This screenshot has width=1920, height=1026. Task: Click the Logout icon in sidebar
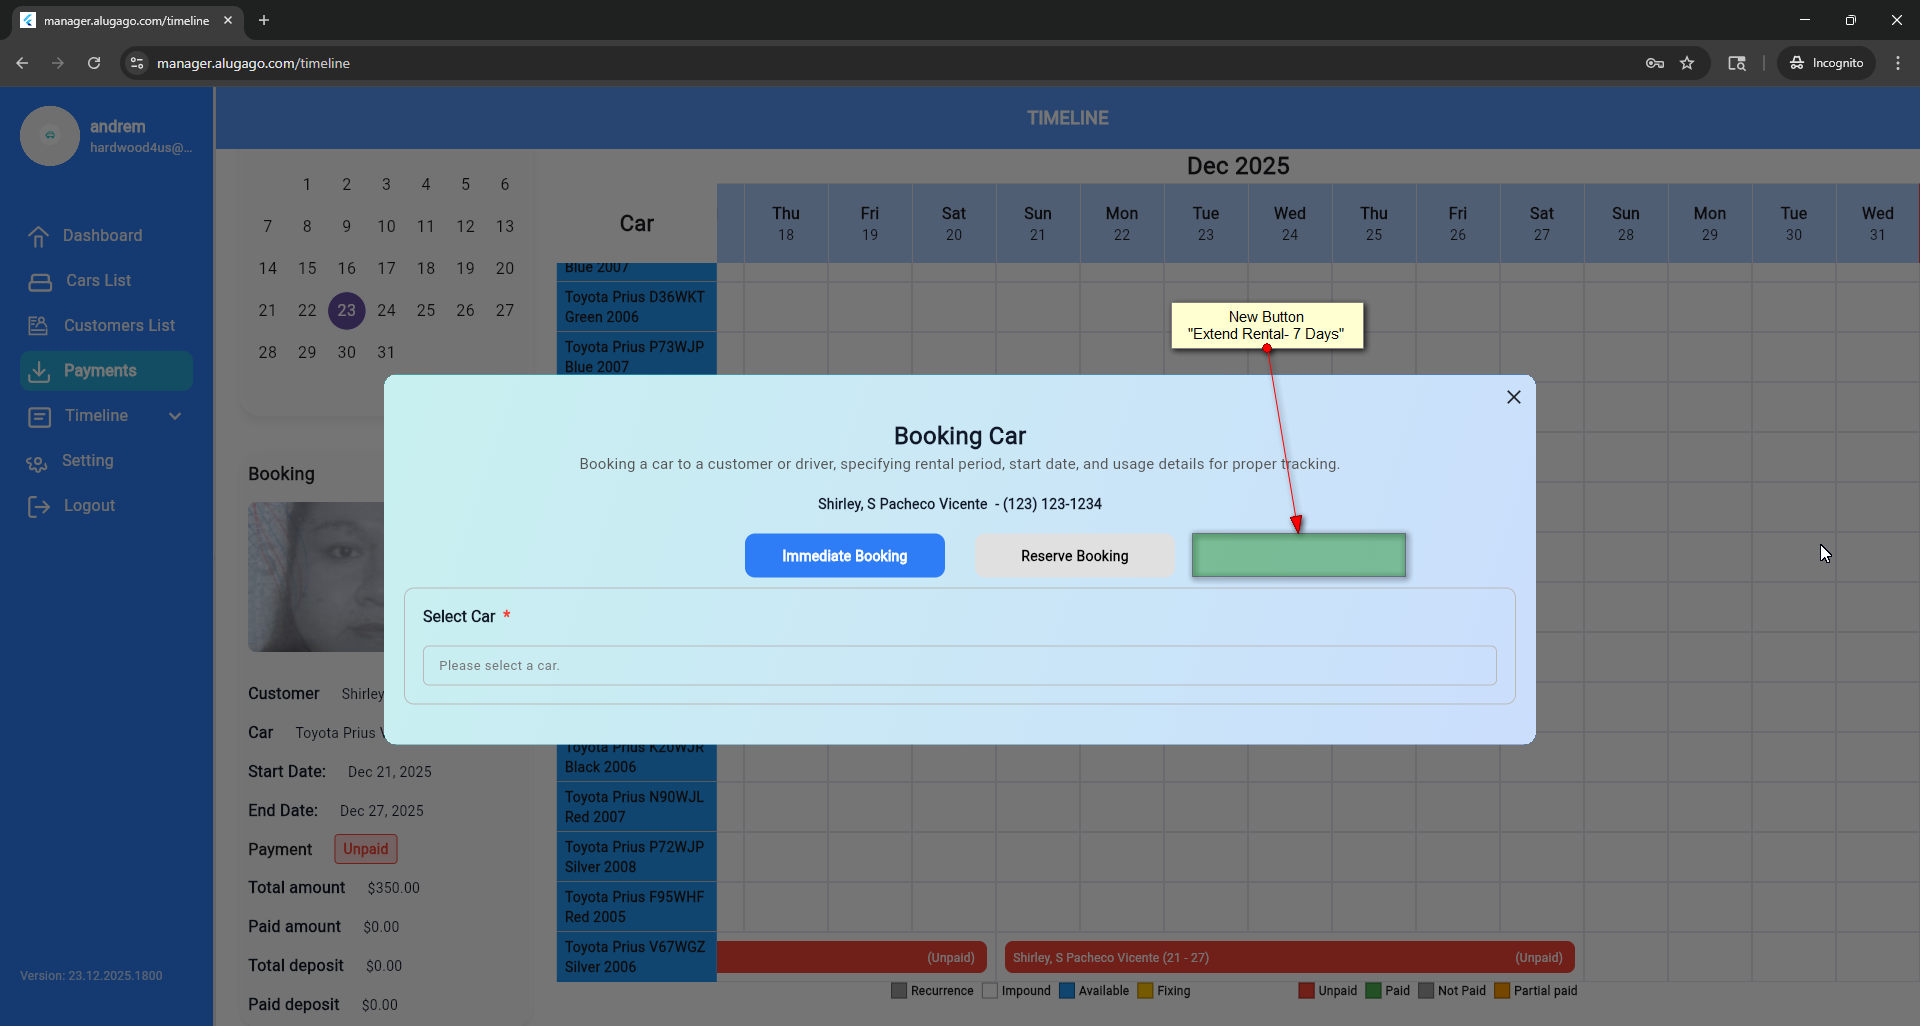[39, 506]
